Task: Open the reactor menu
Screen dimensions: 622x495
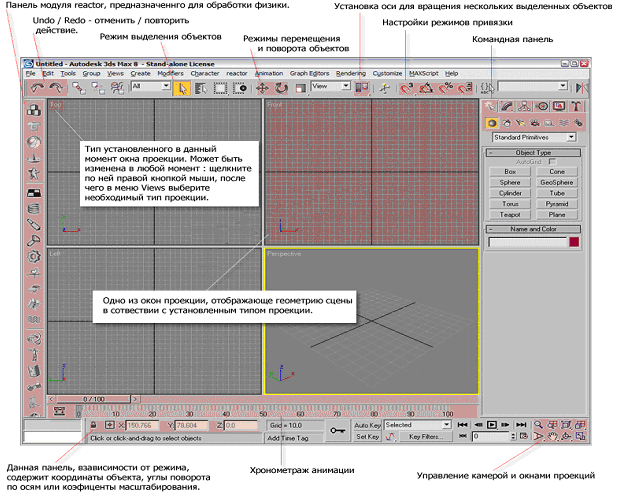Action: pyautogui.click(x=237, y=73)
